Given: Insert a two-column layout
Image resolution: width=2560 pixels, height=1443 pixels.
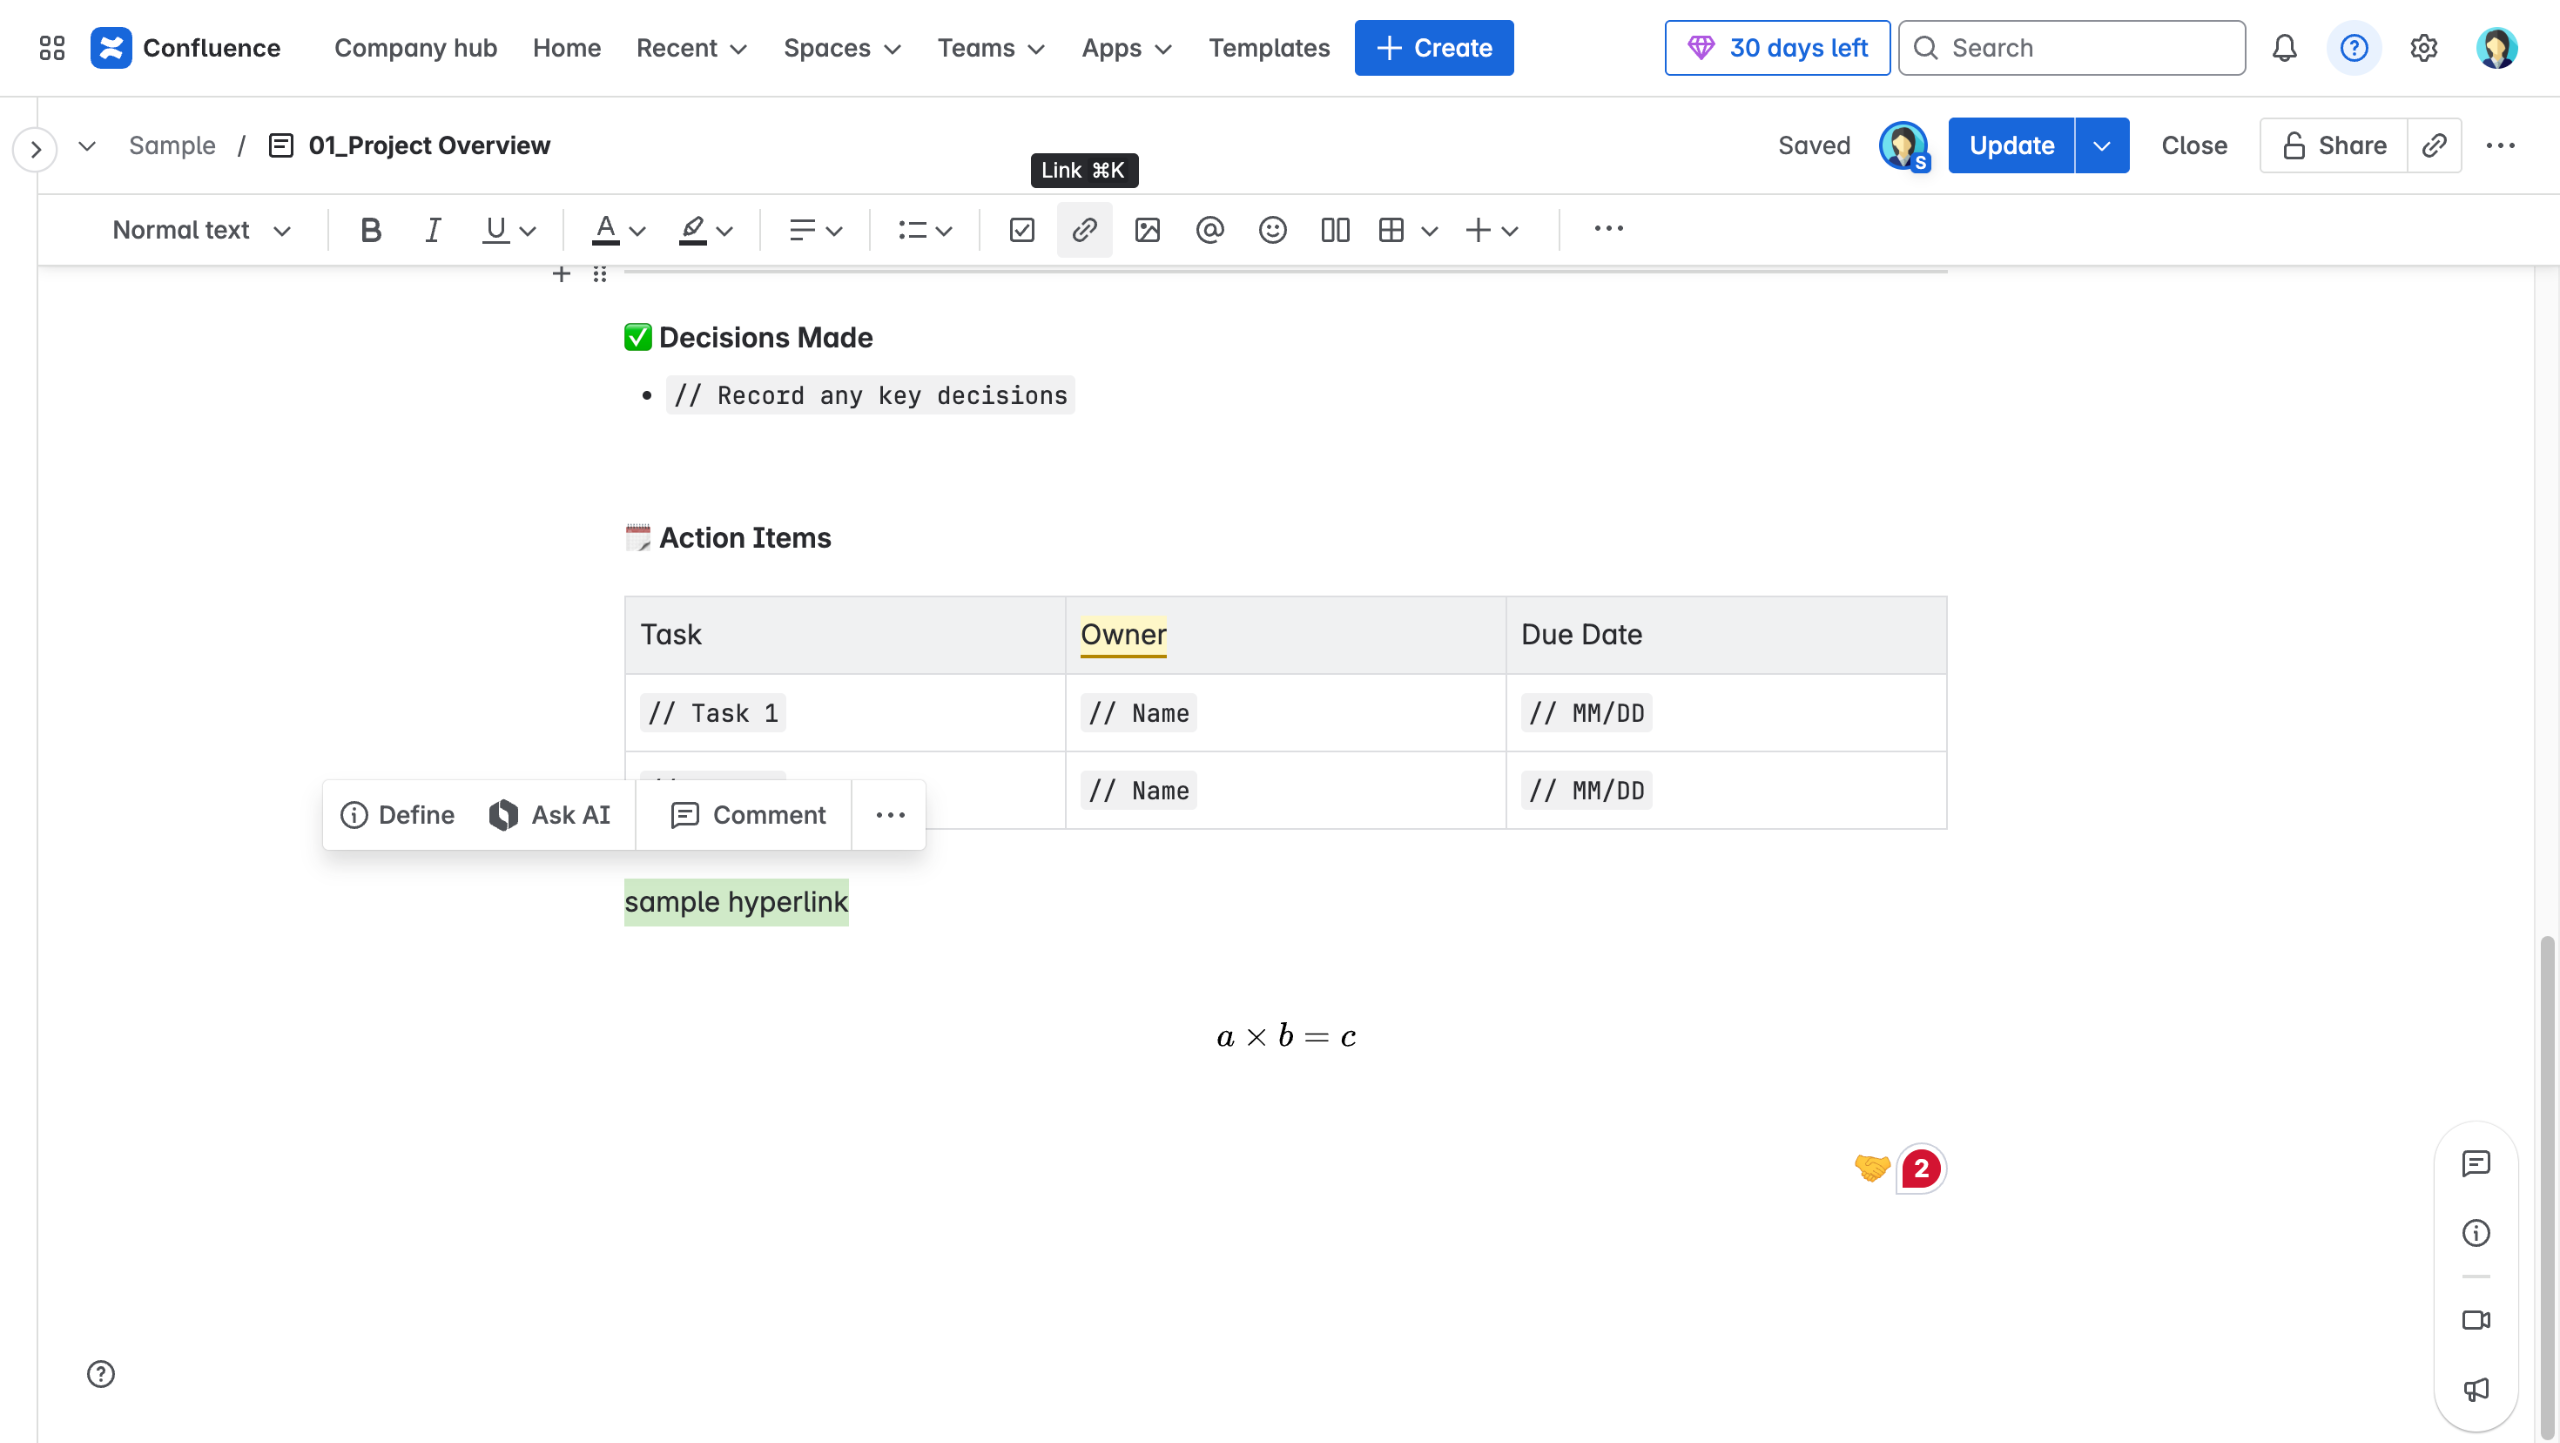Looking at the screenshot, I should coord(1335,230).
